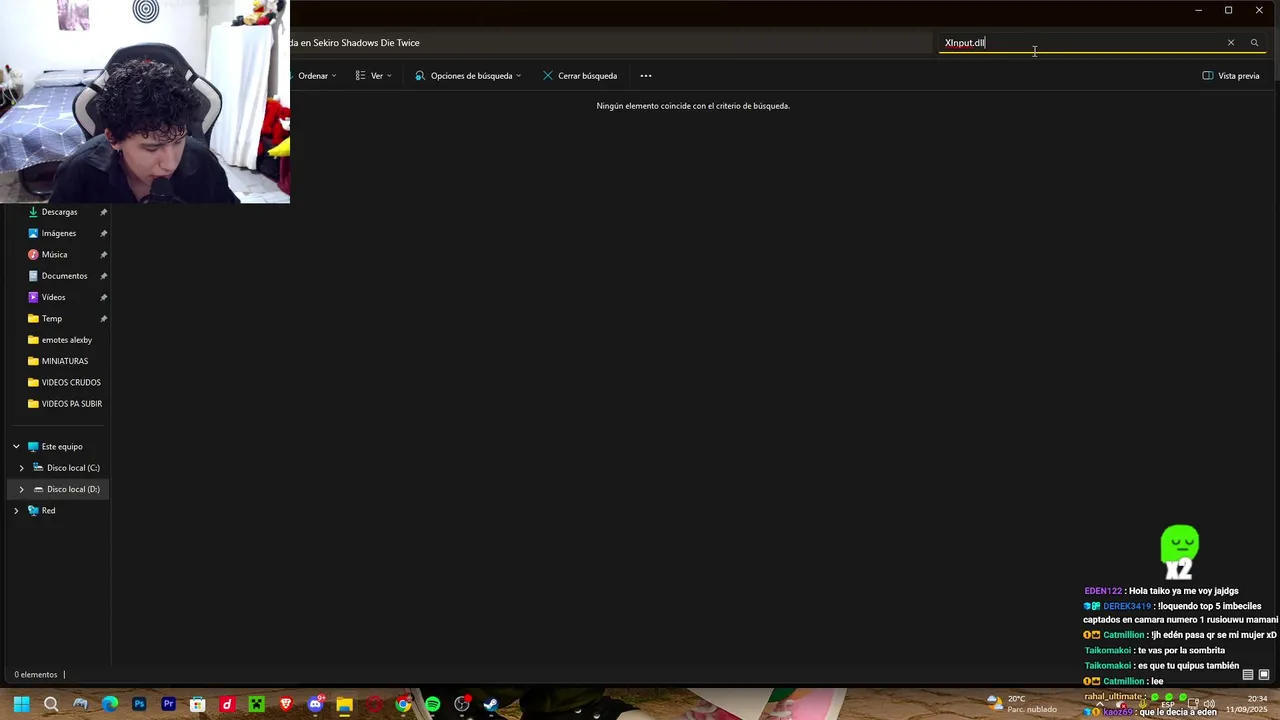Open the Minecraft taskbar icon
The height and width of the screenshot is (720, 1280).
256,704
